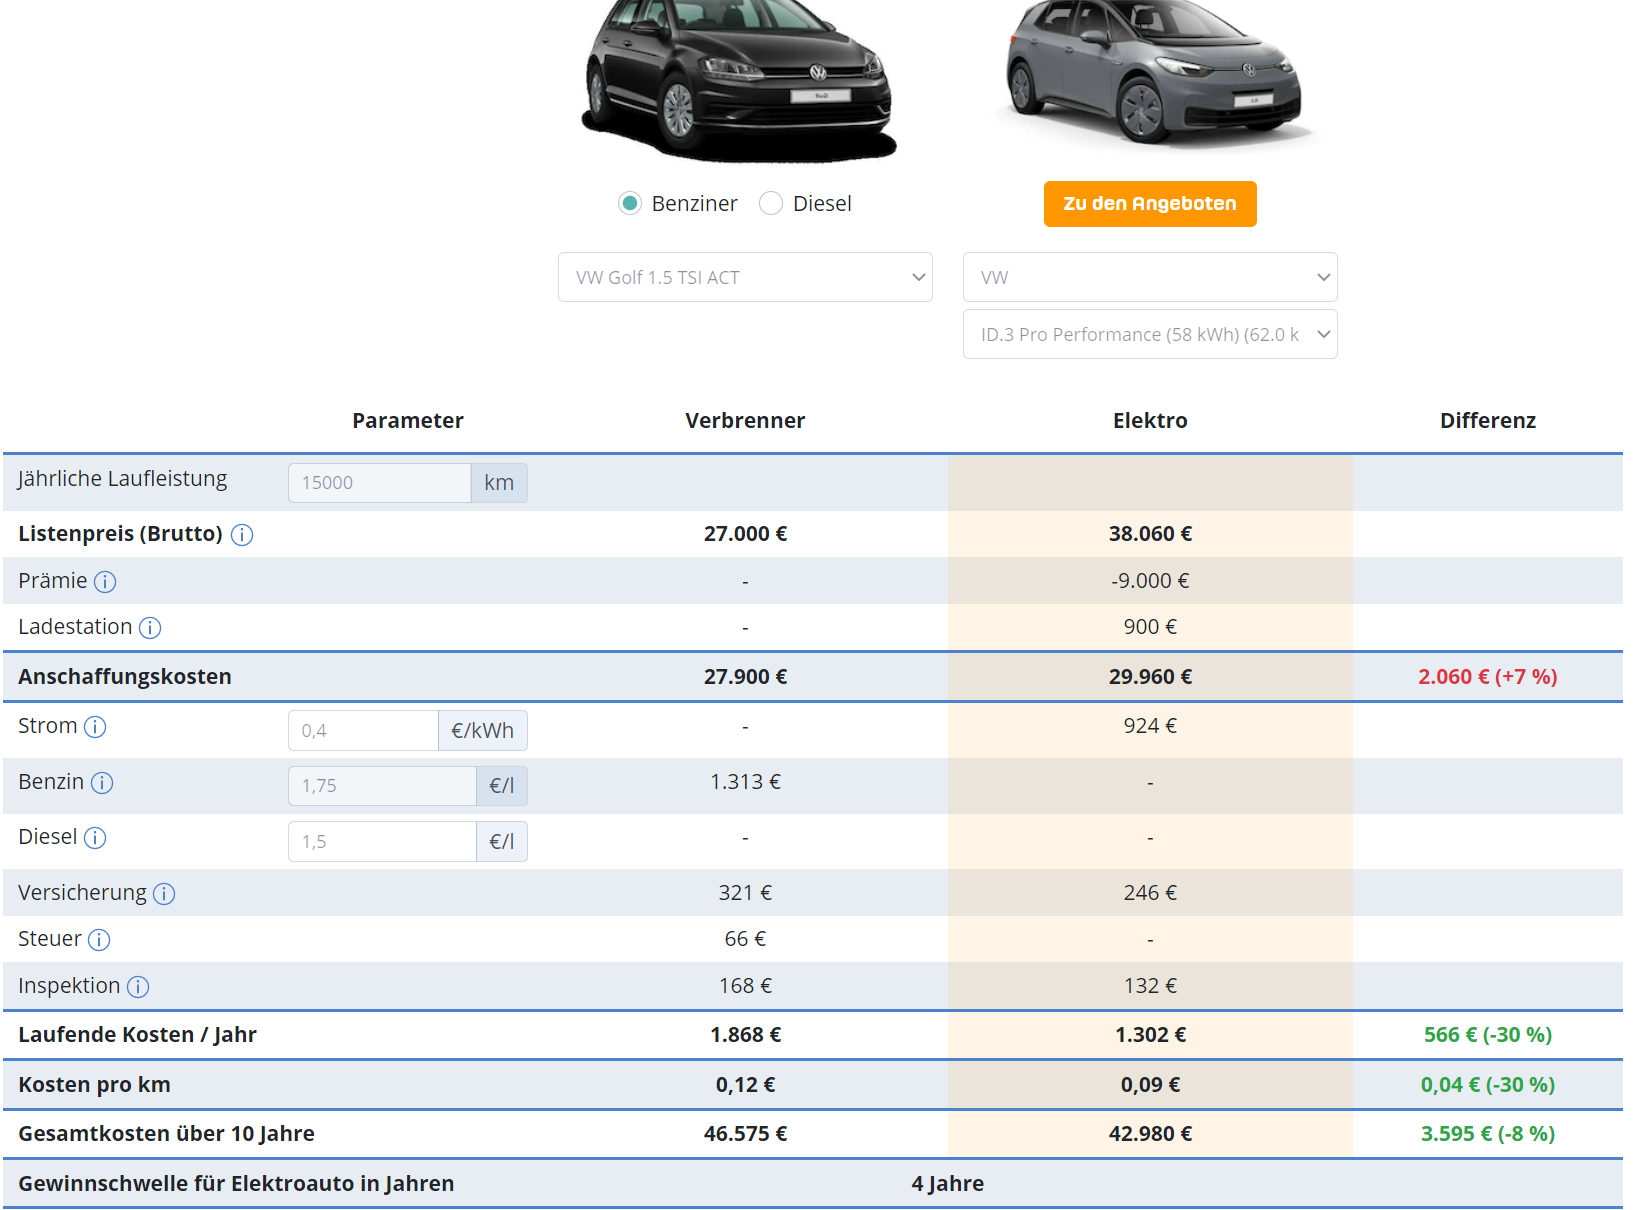Click the 4 Jahre break-even value
The image size is (1633, 1210).
pyautogui.click(x=948, y=1184)
